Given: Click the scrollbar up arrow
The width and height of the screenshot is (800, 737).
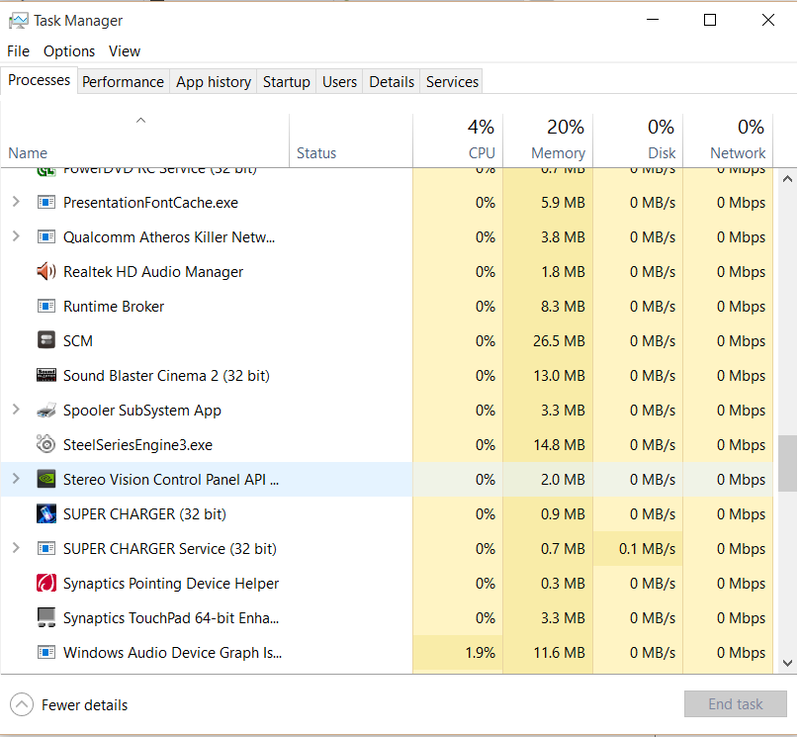Looking at the screenshot, I should [x=787, y=179].
